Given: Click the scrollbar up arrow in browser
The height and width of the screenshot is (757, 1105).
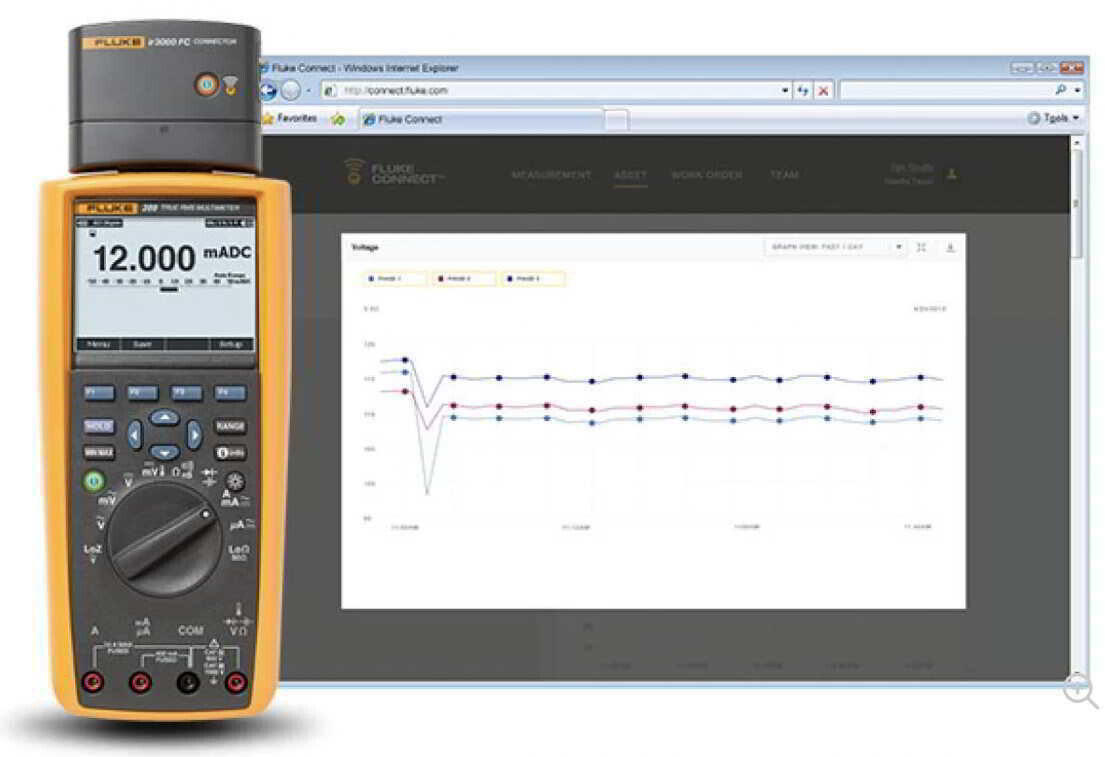Looking at the screenshot, I should click(1075, 143).
